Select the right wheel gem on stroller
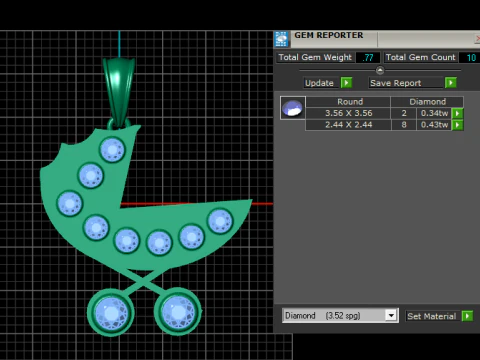This screenshot has width=480, height=360. 178,313
